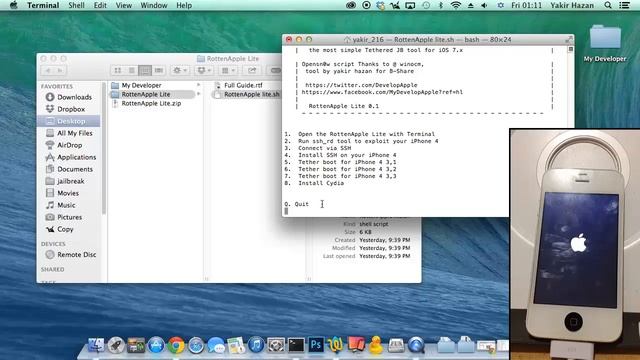Select Desktop in Finder sidebar

69,121
